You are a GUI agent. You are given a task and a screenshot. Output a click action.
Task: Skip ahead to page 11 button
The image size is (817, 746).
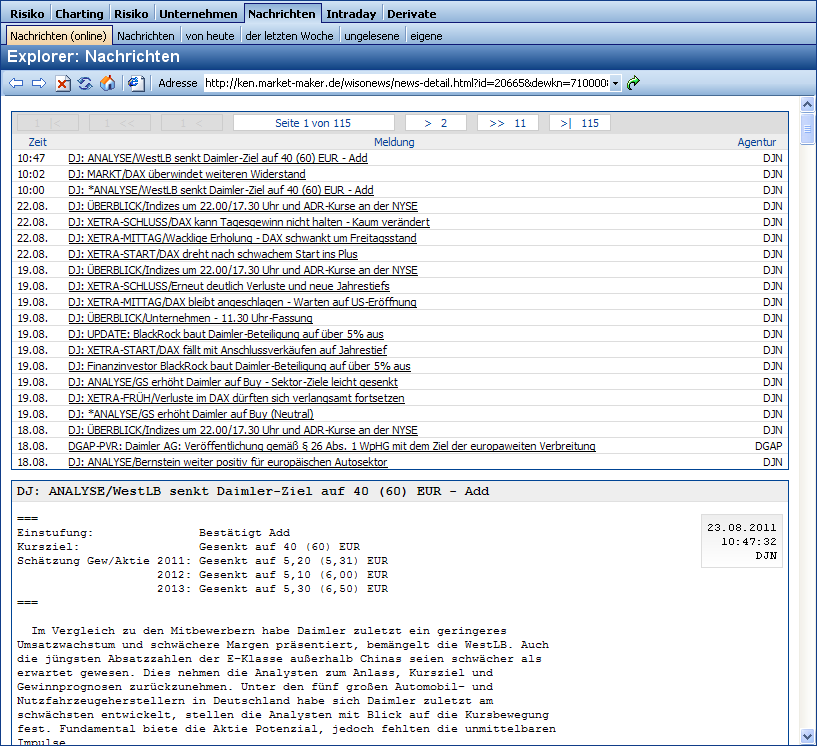point(507,123)
